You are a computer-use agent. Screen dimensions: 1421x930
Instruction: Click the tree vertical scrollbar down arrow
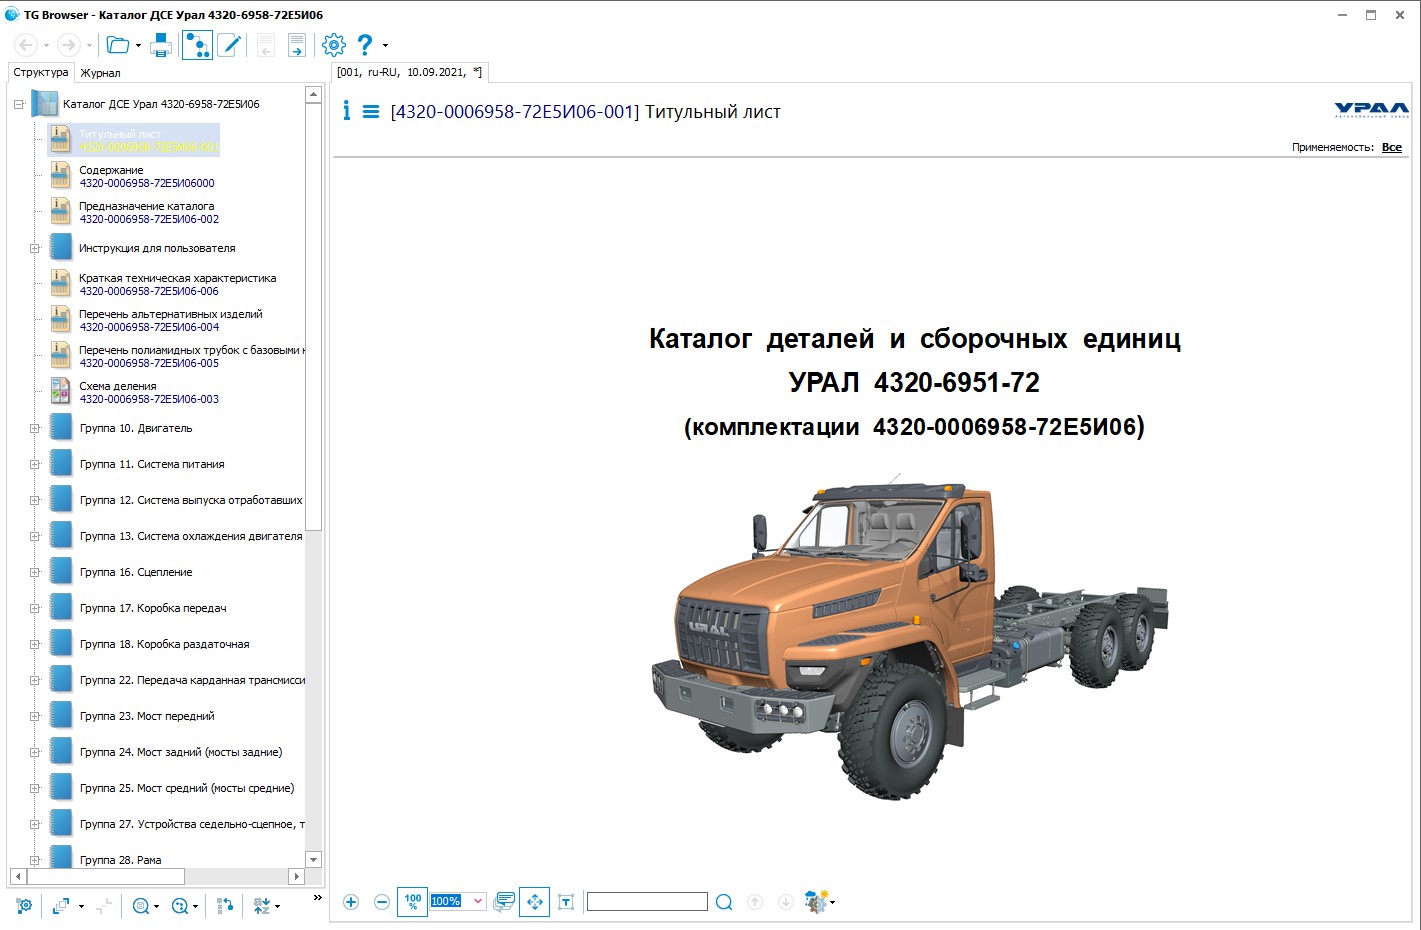313,859
